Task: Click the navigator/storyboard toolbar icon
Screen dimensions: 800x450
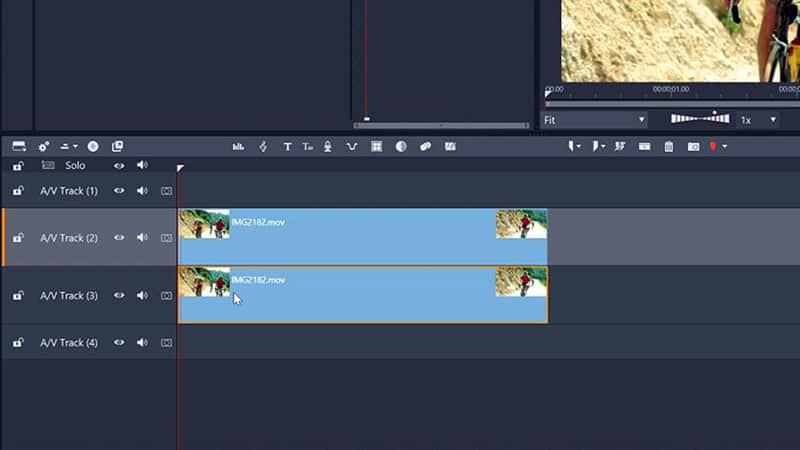Action: [19, 146]
